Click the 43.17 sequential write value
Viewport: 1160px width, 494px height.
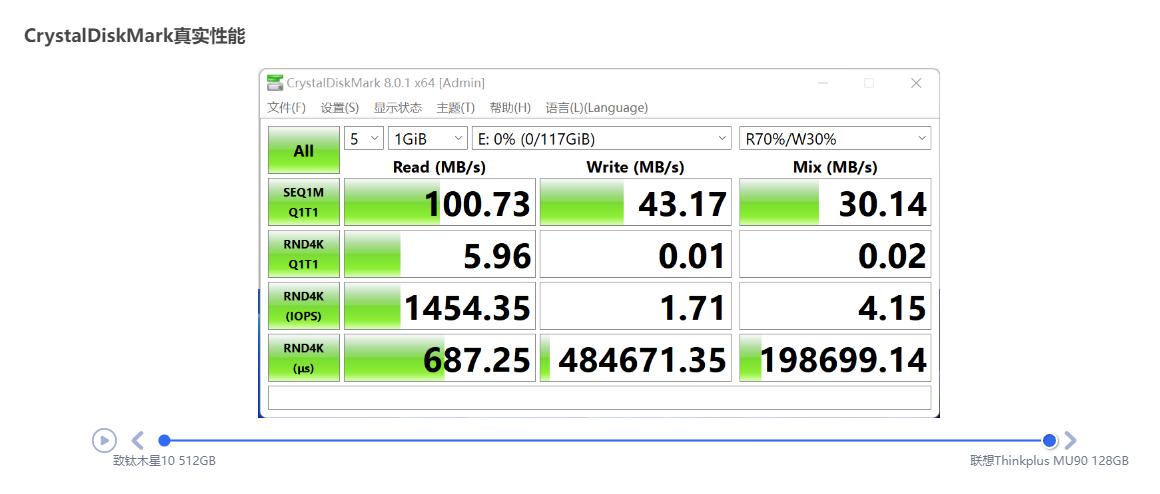635,203
